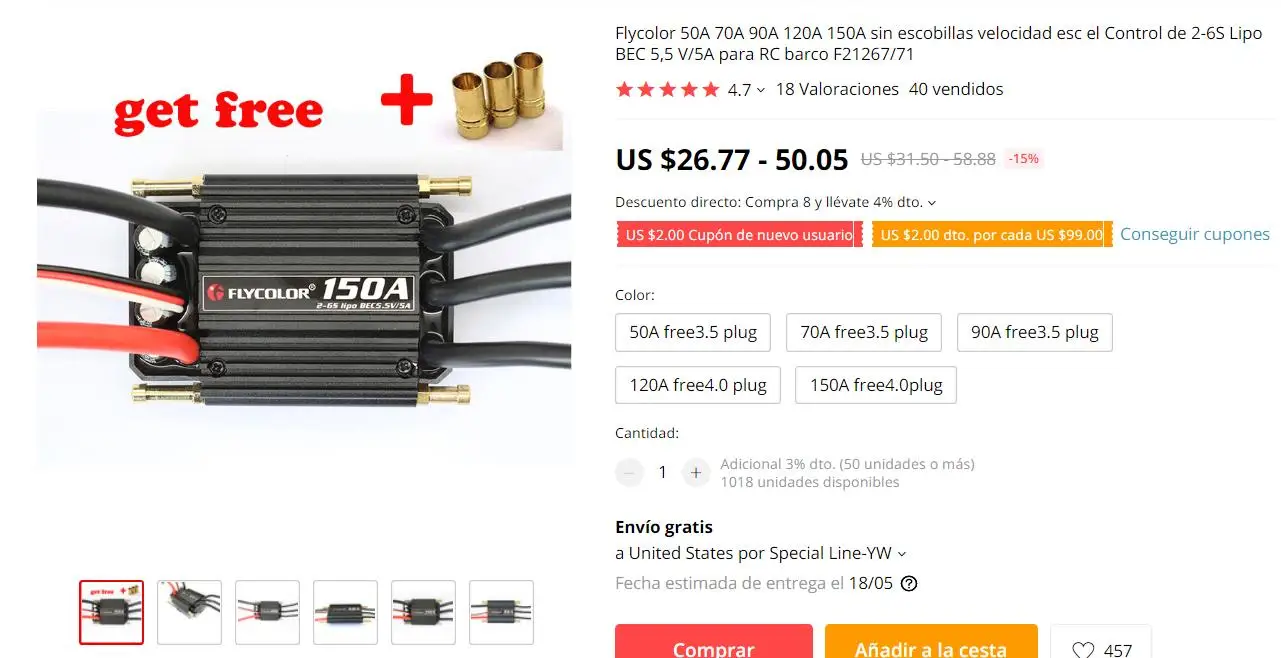1281x658 pixels.
Task: Click Conseguir cupones link
Action: 1195,234
